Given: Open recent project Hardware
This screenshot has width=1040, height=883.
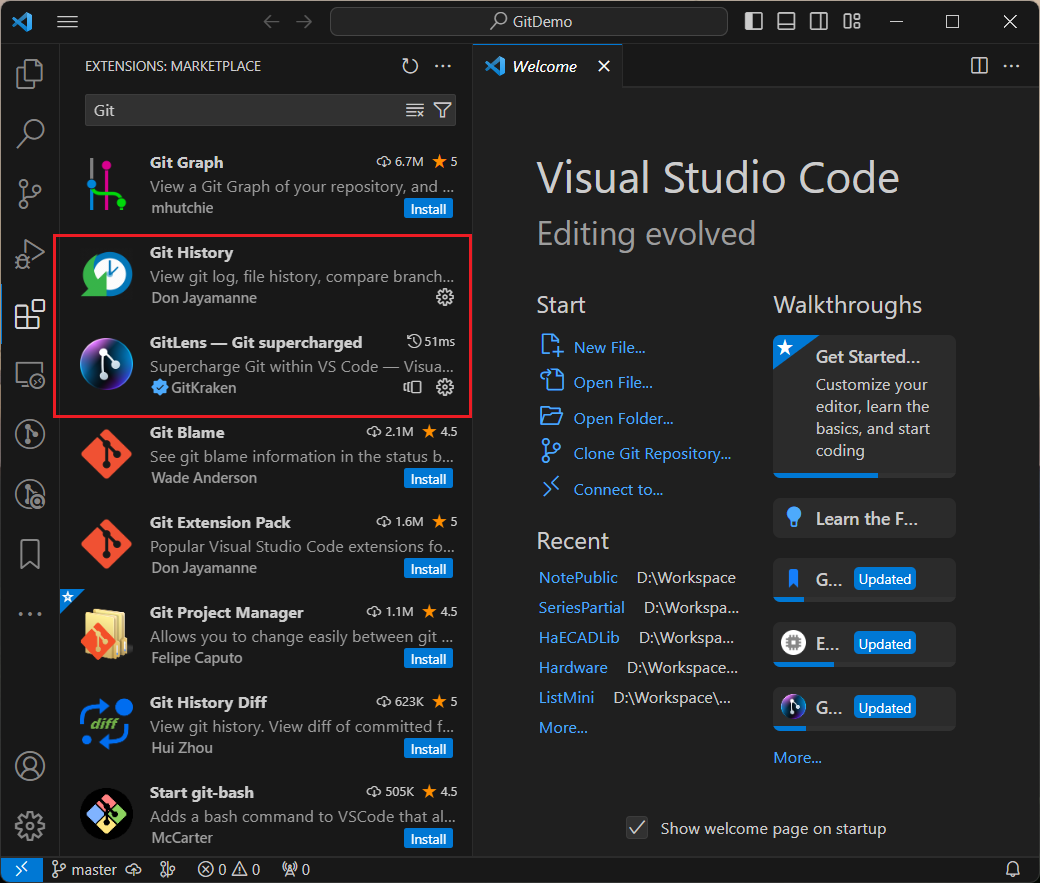Looking at the screenshot, I should coord(573,668).
